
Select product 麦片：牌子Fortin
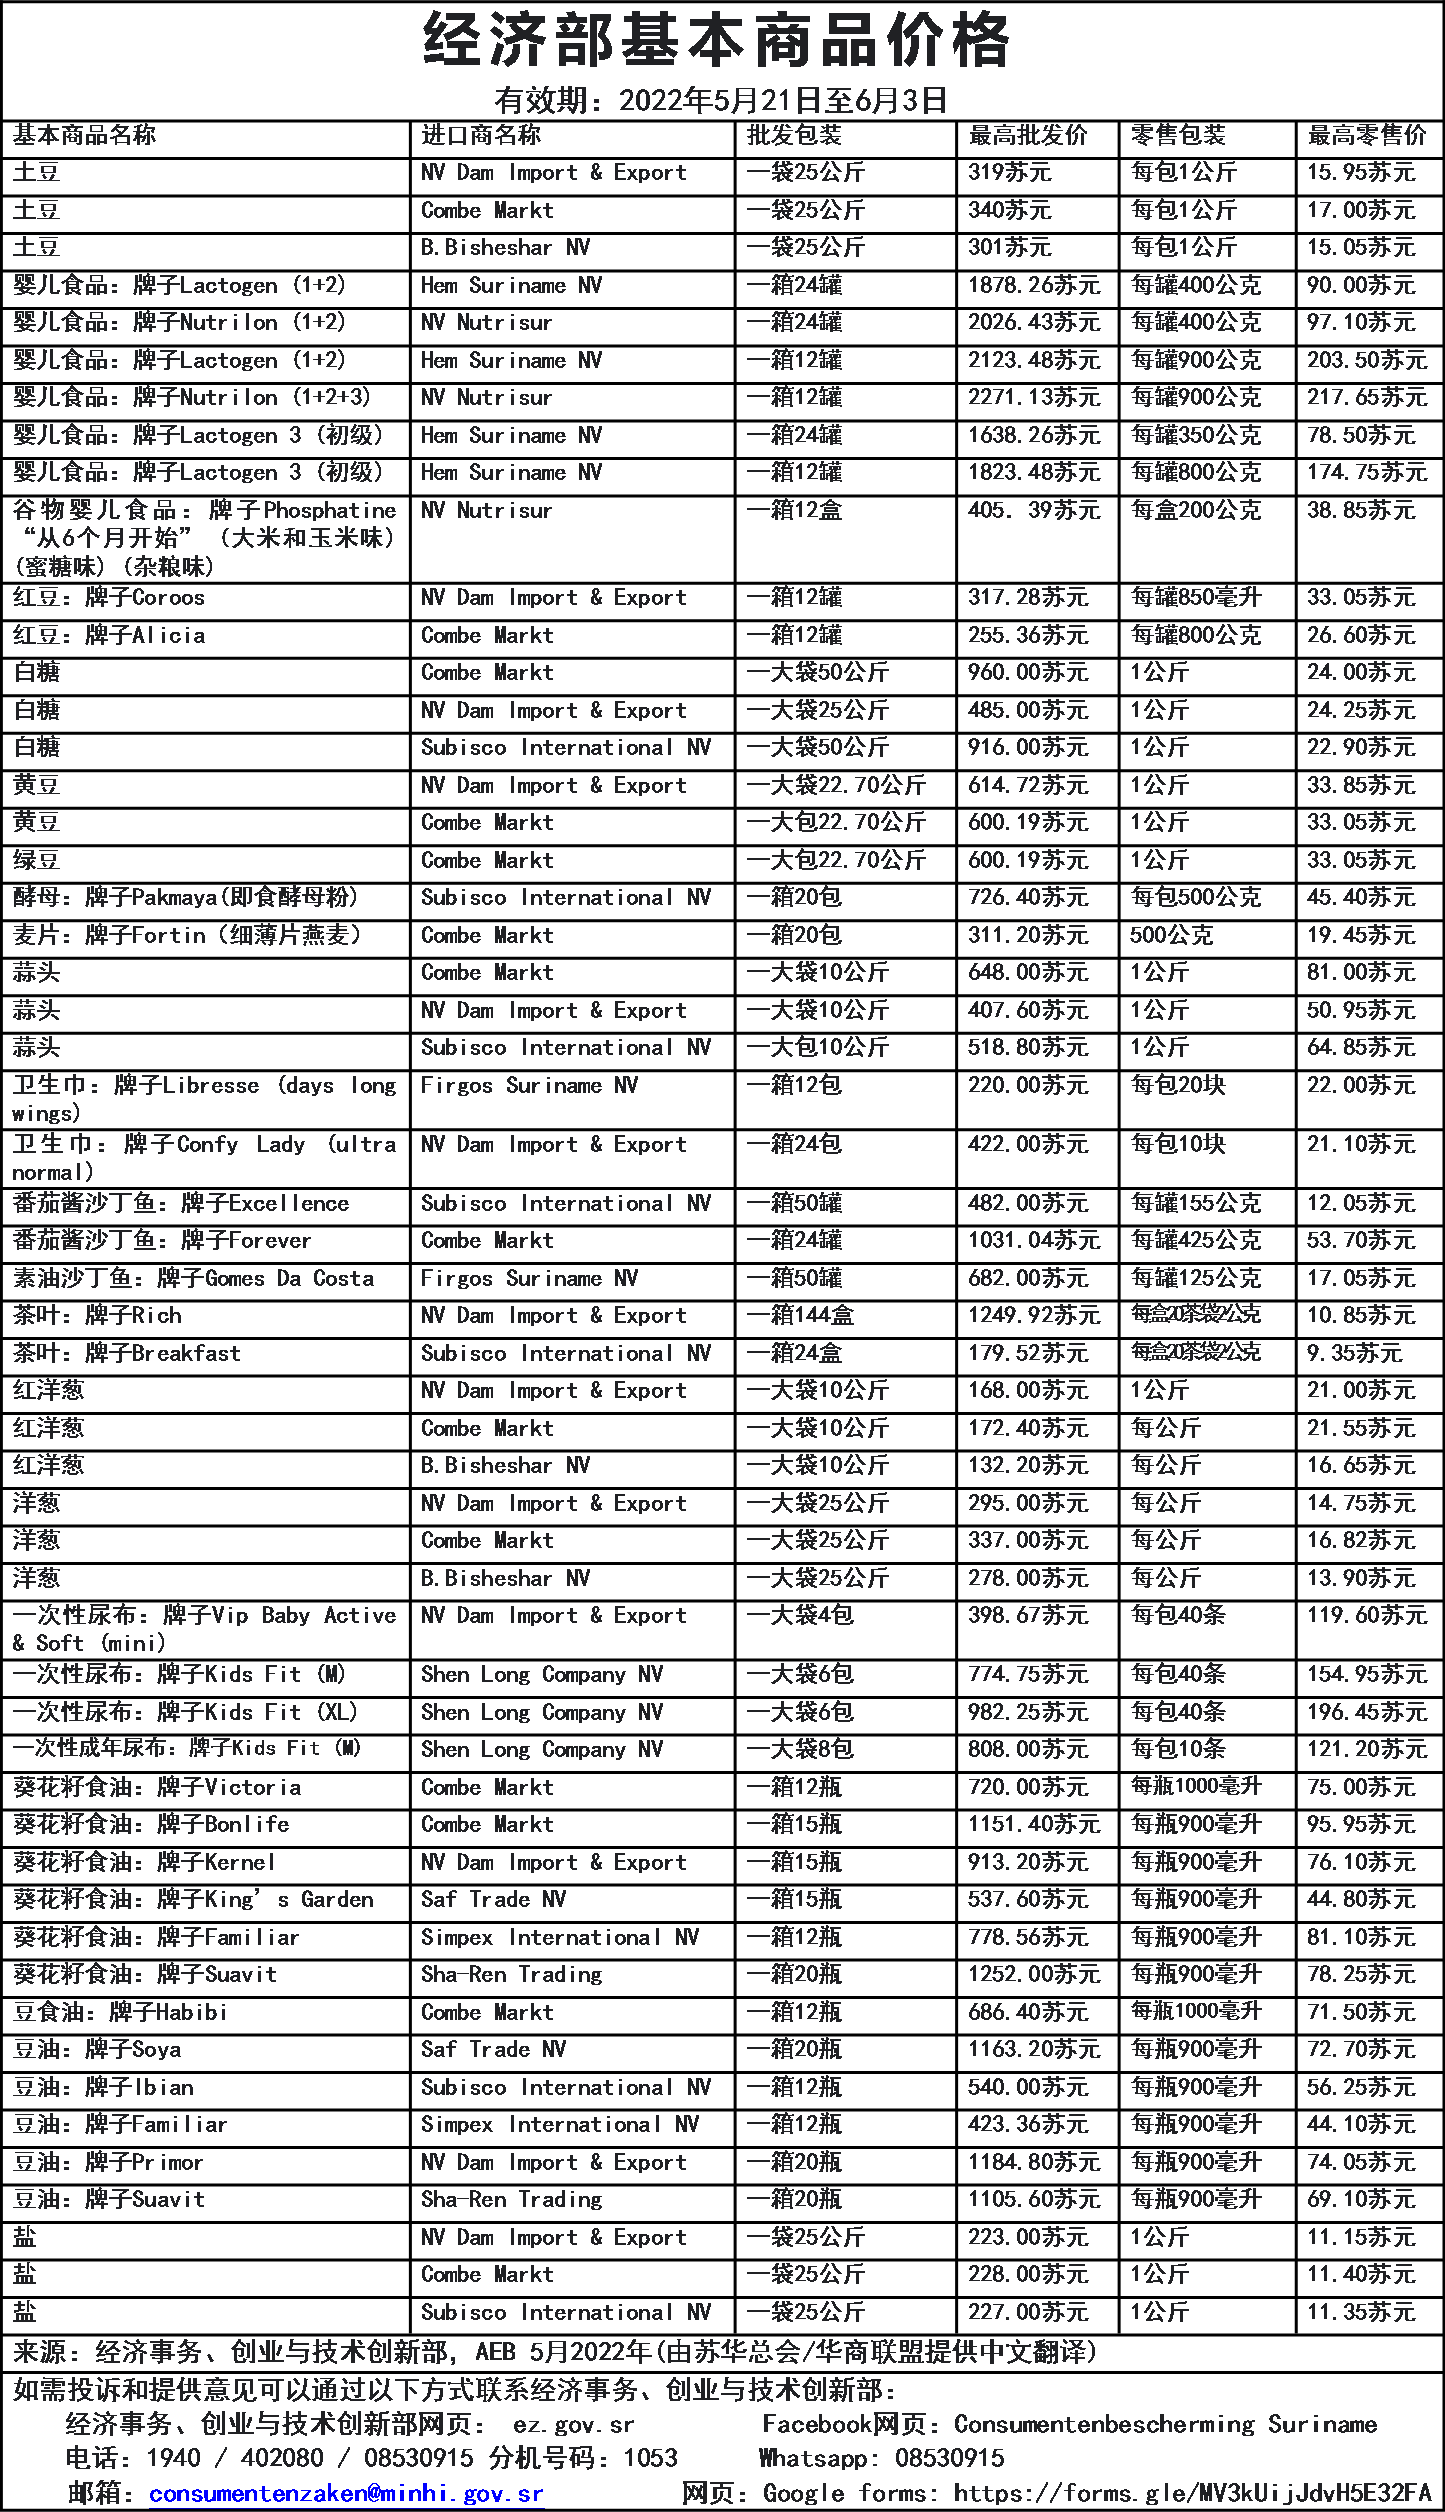tap(187, 935)
